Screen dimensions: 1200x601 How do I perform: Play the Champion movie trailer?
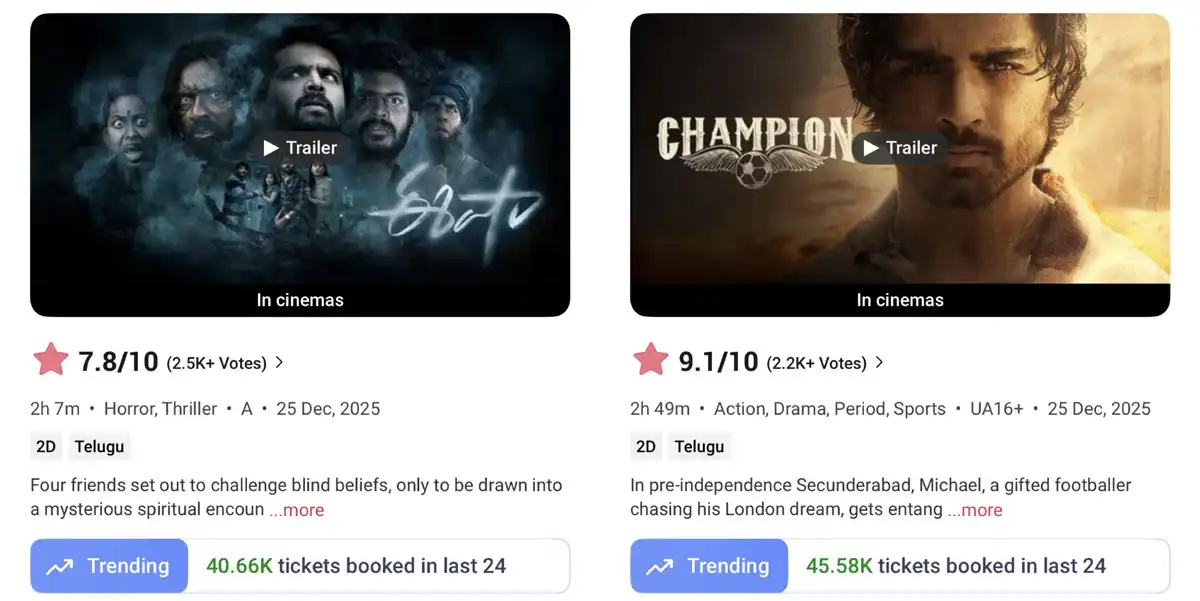[900, 148]
